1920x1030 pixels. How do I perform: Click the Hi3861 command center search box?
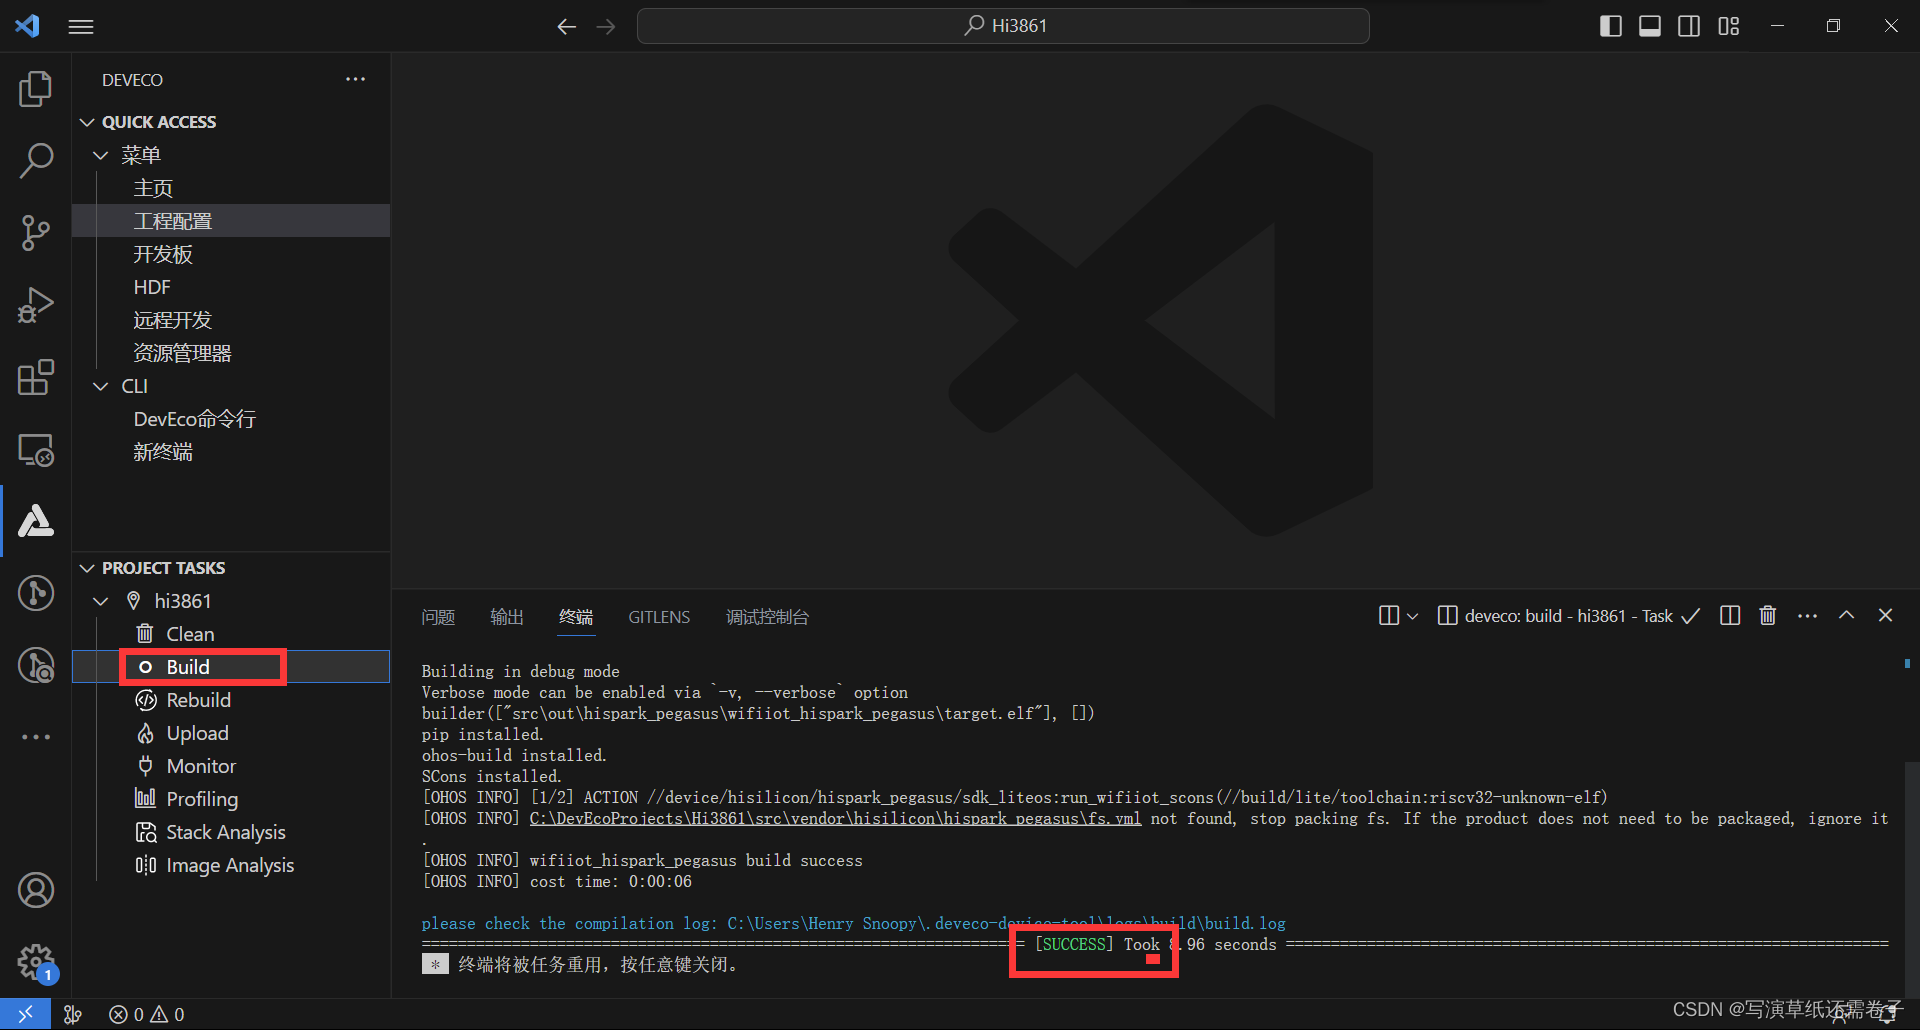click(1003, 26)
